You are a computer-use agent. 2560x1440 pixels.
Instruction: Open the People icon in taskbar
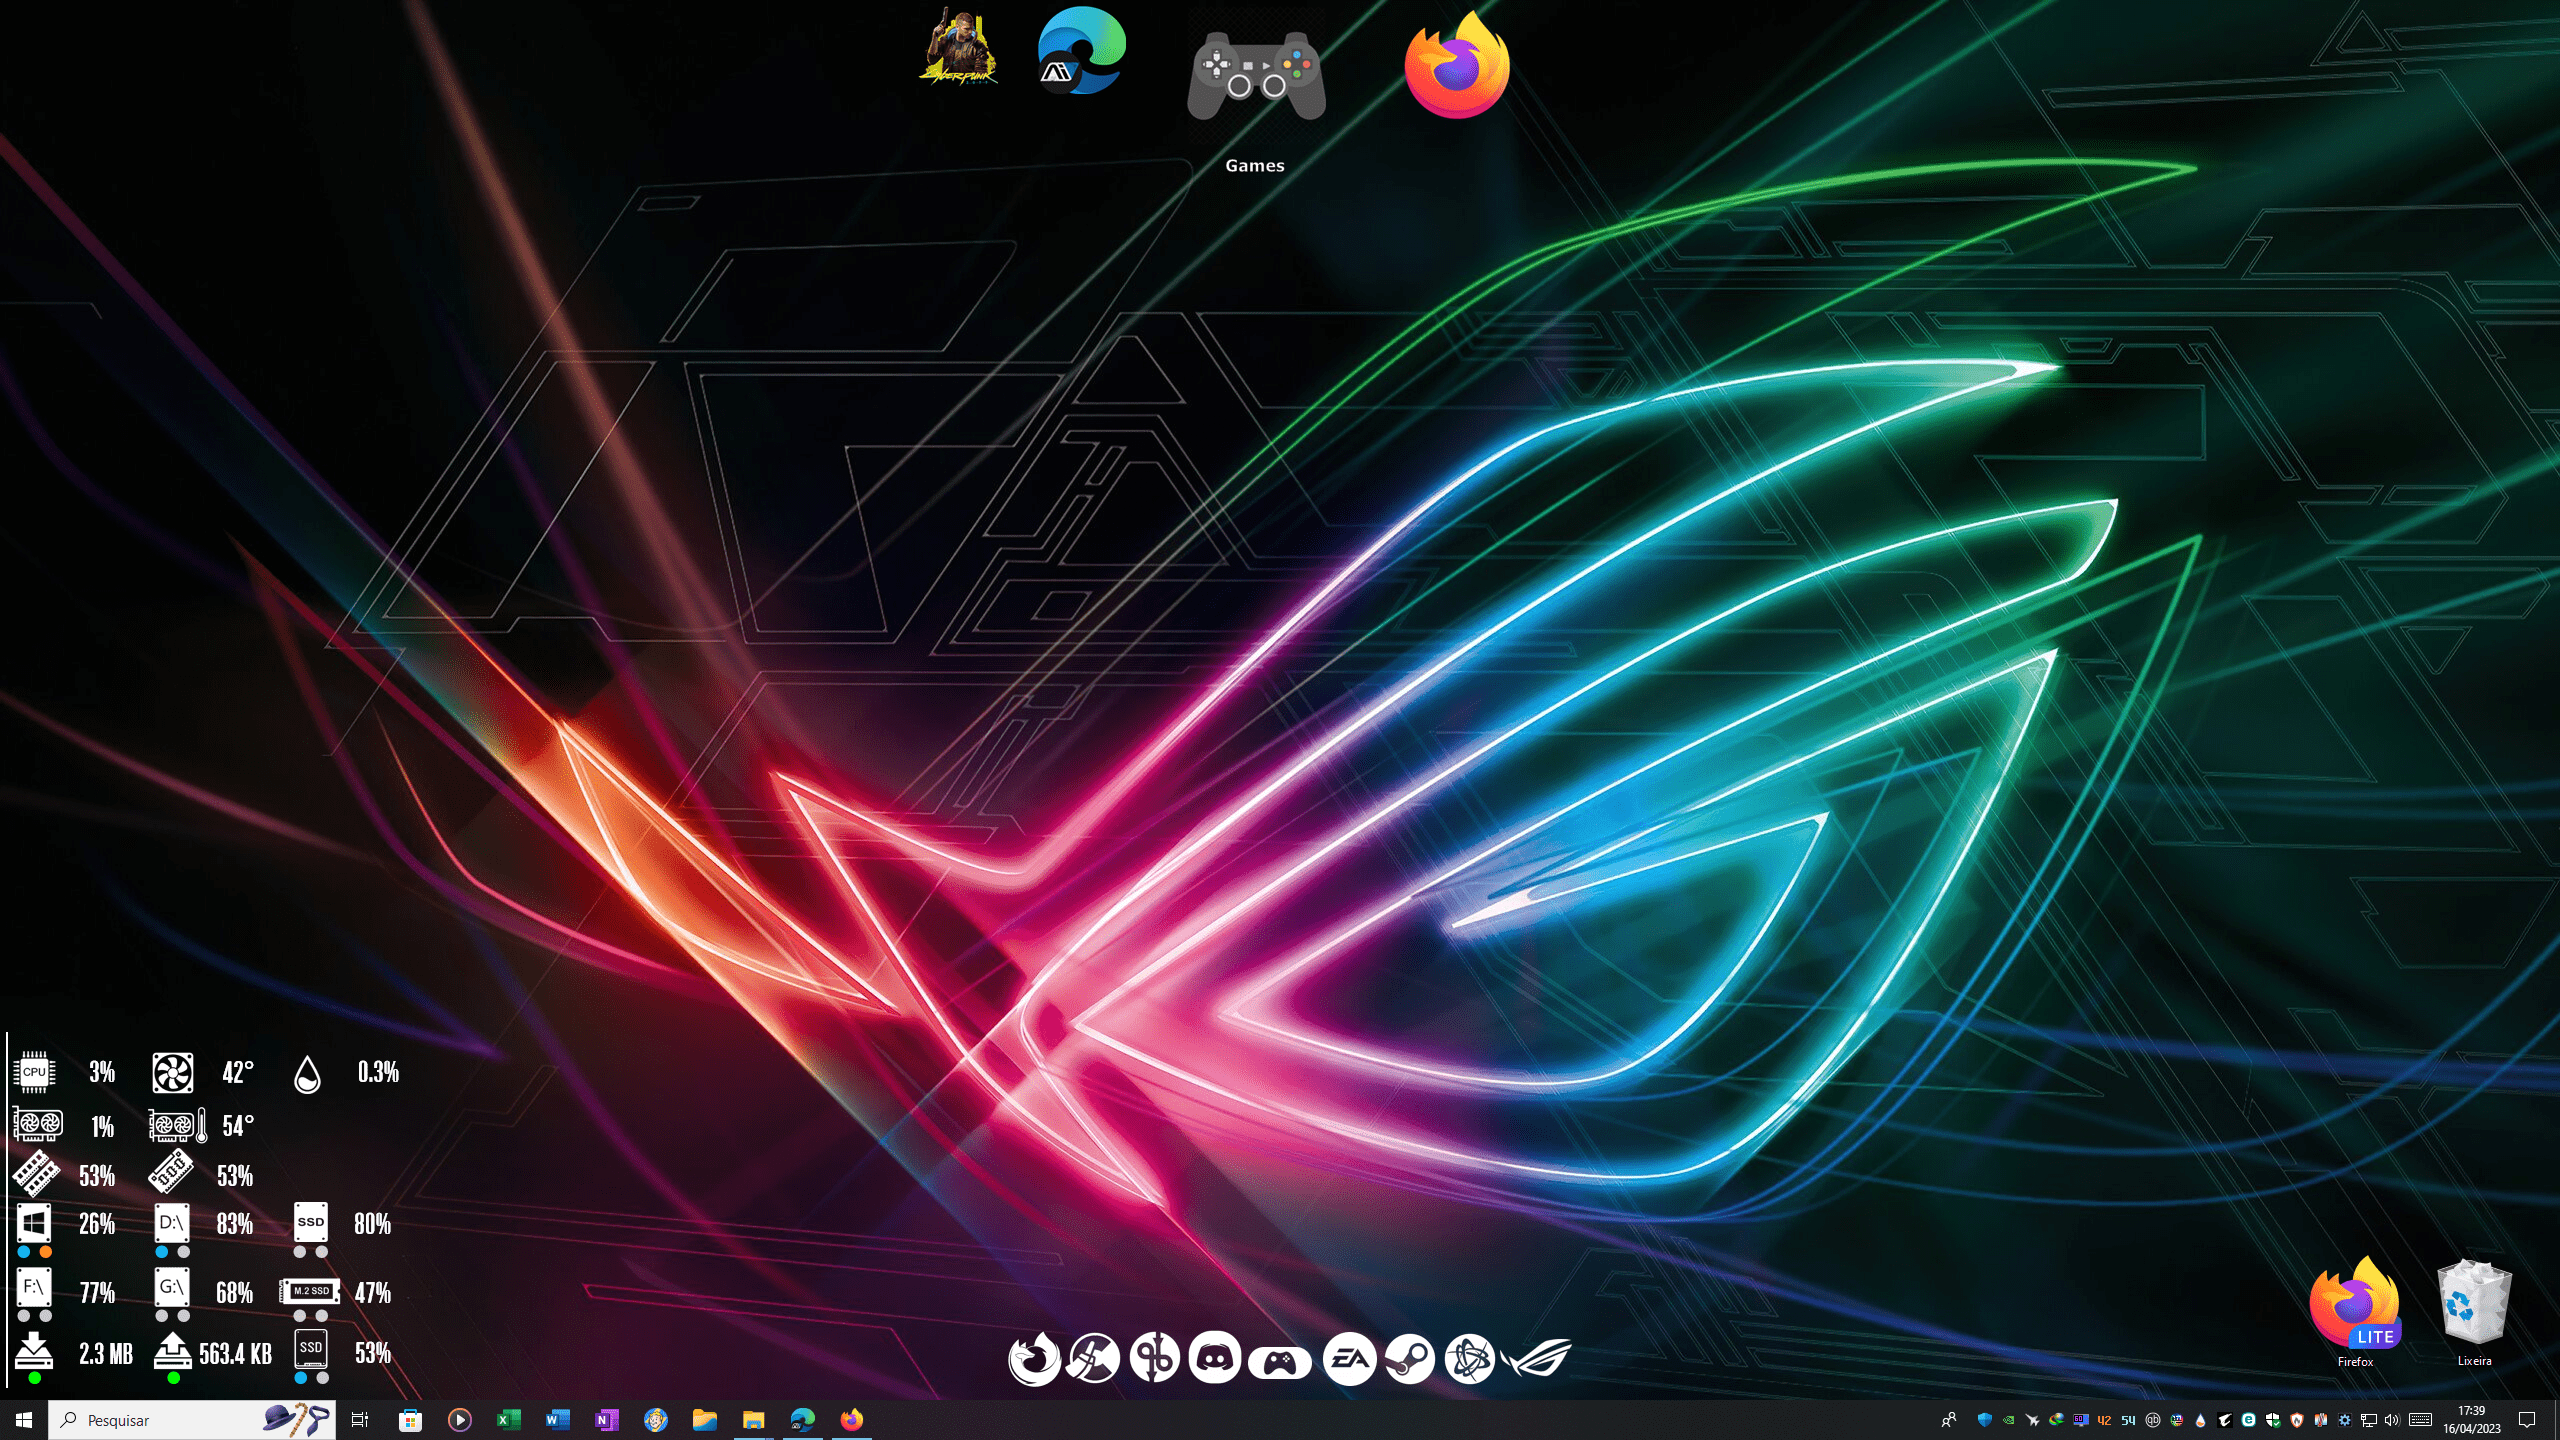(1949, 1420)
